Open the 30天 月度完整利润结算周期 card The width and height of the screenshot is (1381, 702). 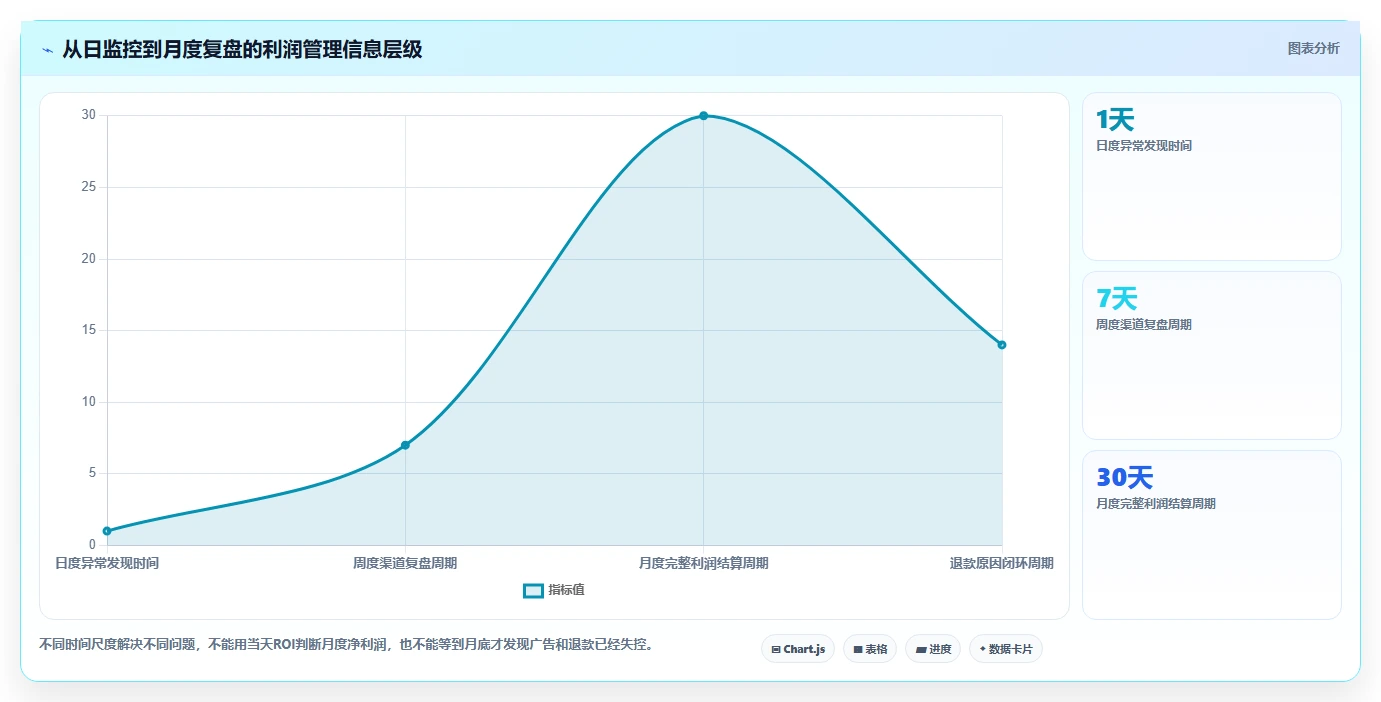point(1211,535)
